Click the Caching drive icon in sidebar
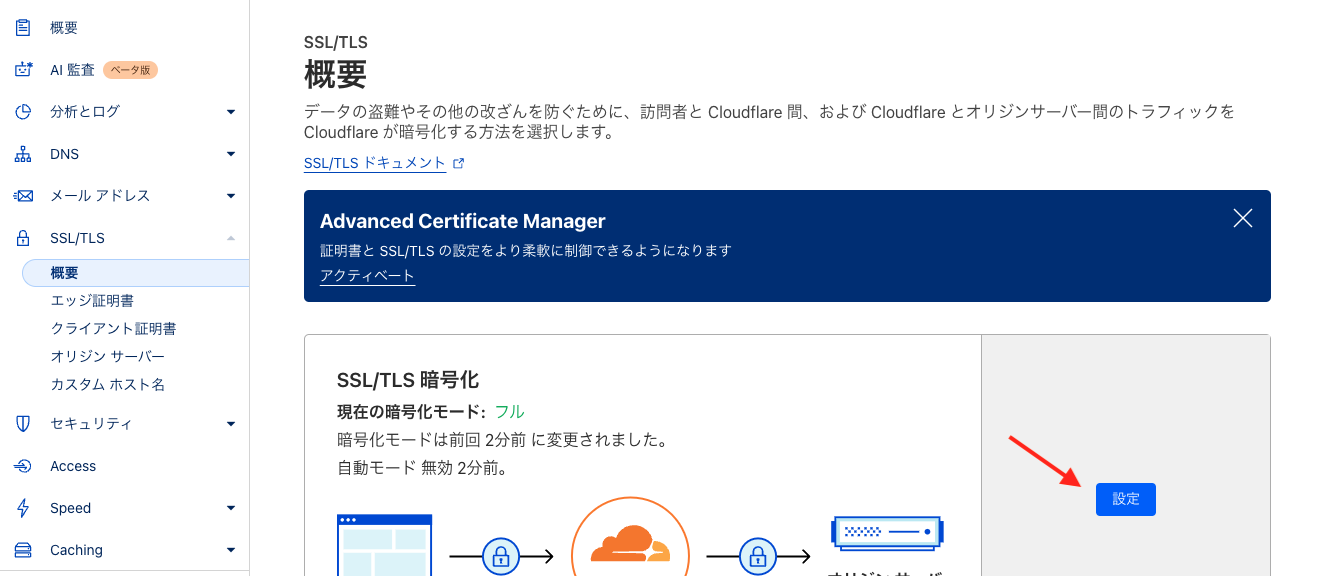1320x576 pixels. click(x=23, y=550)
